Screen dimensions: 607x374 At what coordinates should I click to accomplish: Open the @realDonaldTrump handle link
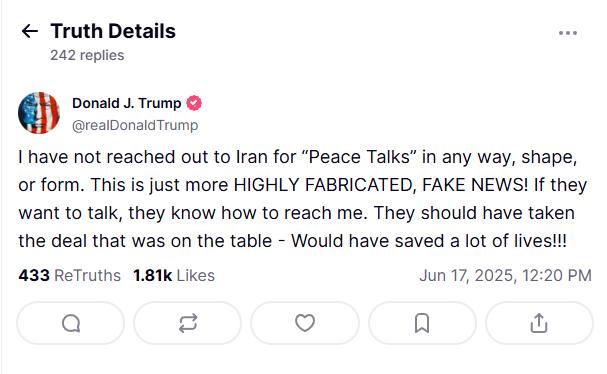coord(135,125)
